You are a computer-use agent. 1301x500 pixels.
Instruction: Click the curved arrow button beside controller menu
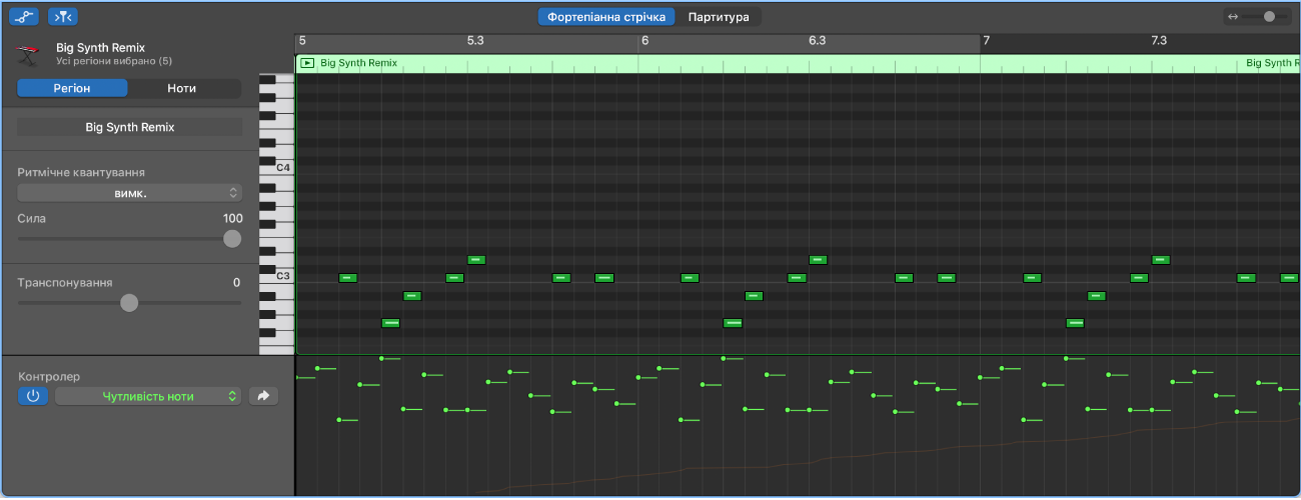click(x=263, y=396)
